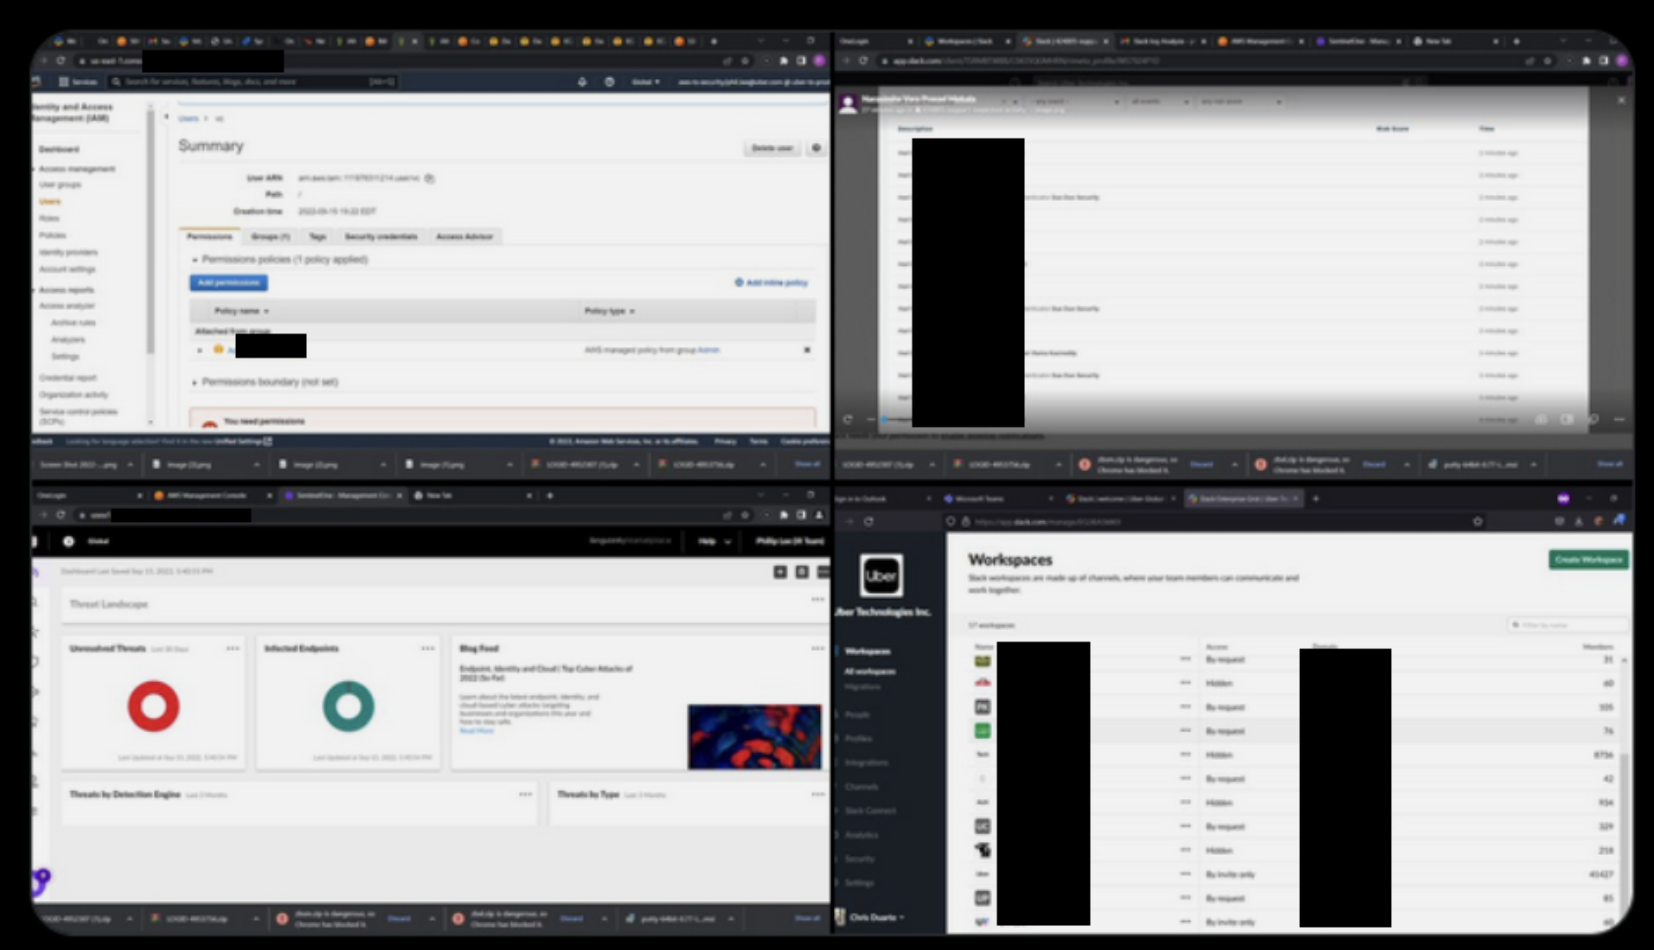
Task: Click the orange policy icon in permissions table
Action: tap(218, 350)
